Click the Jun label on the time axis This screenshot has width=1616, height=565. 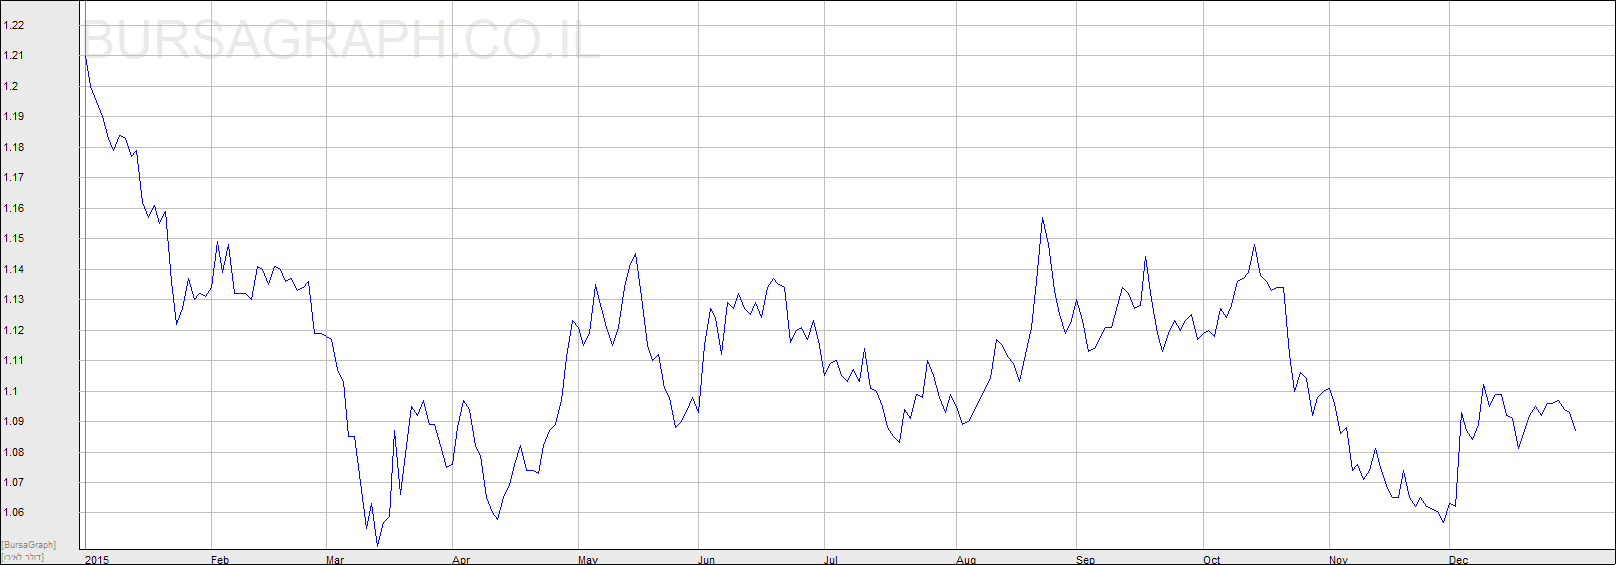pos(706,560)
